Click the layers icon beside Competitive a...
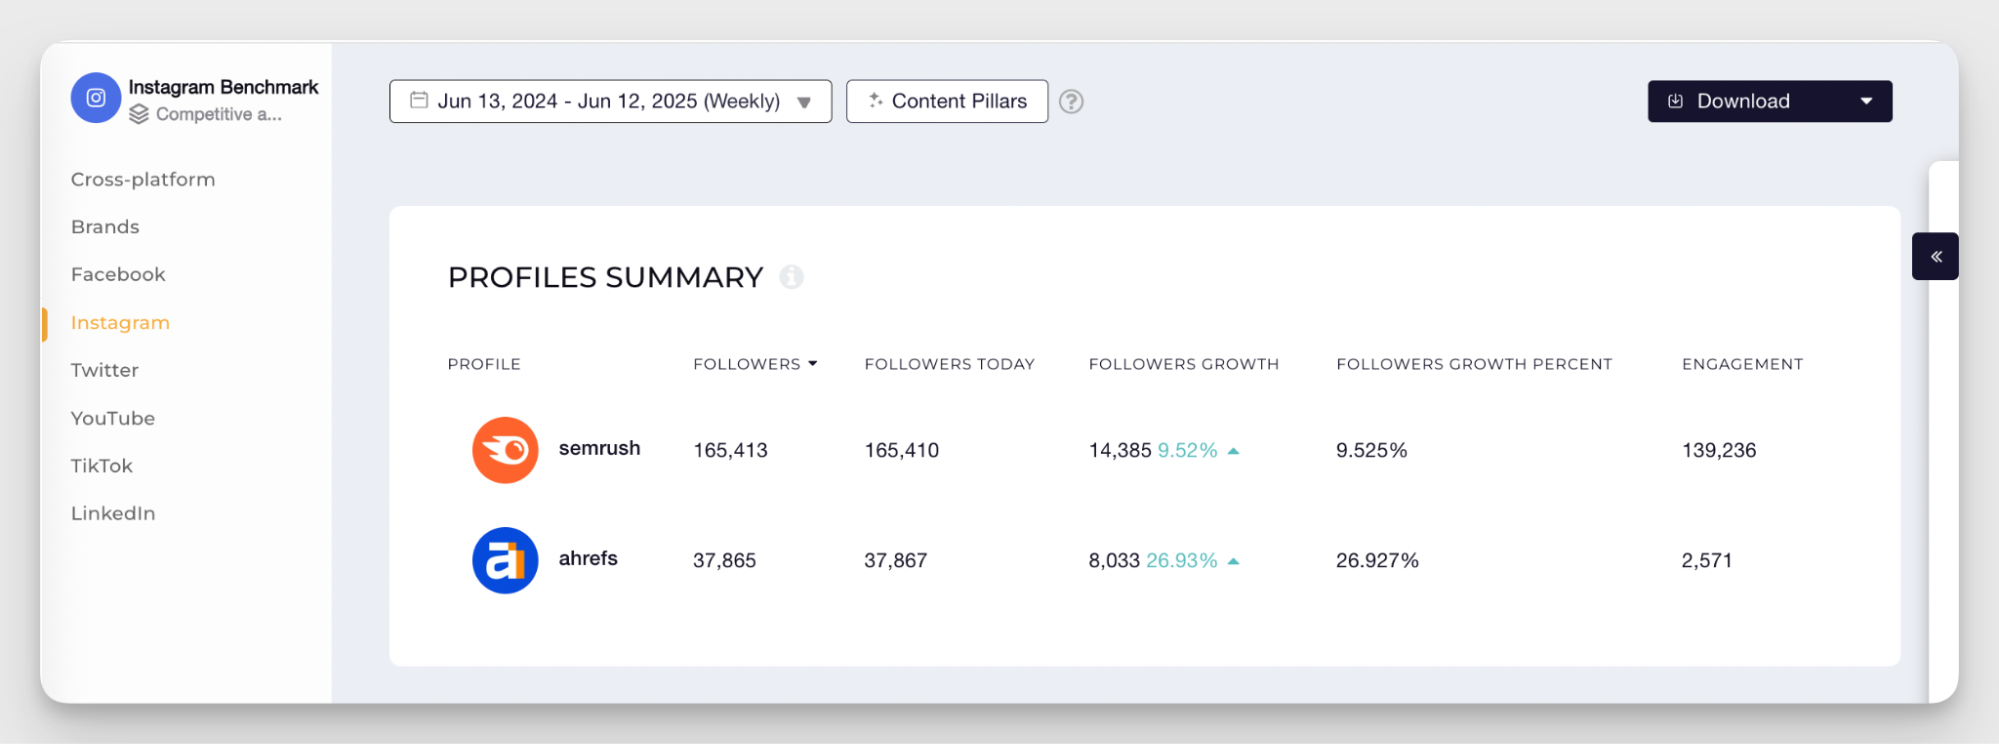 [x=139, y=114]
